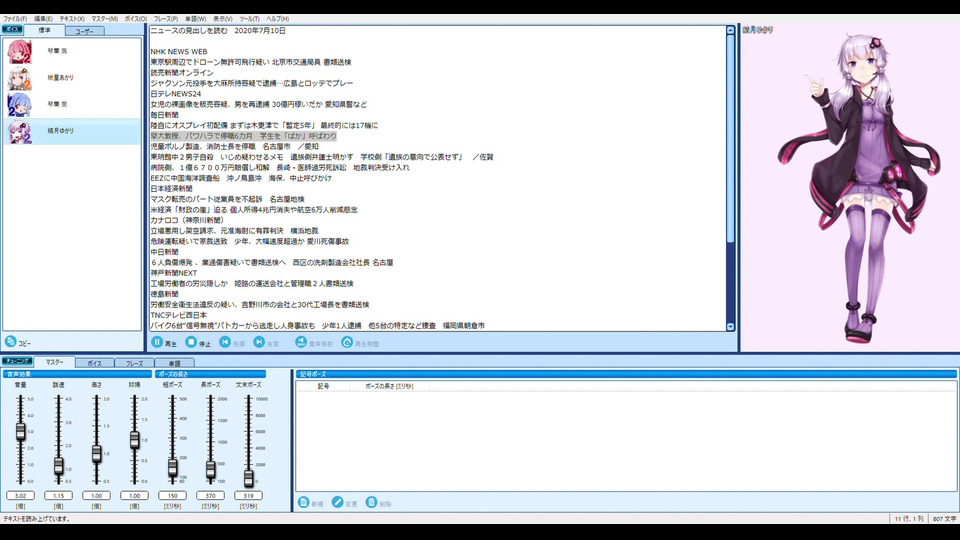The height and width of the screenshot is (540, 960).
Task: Click the 長ポーズ slider handle
Action: [x=210, y=470]
